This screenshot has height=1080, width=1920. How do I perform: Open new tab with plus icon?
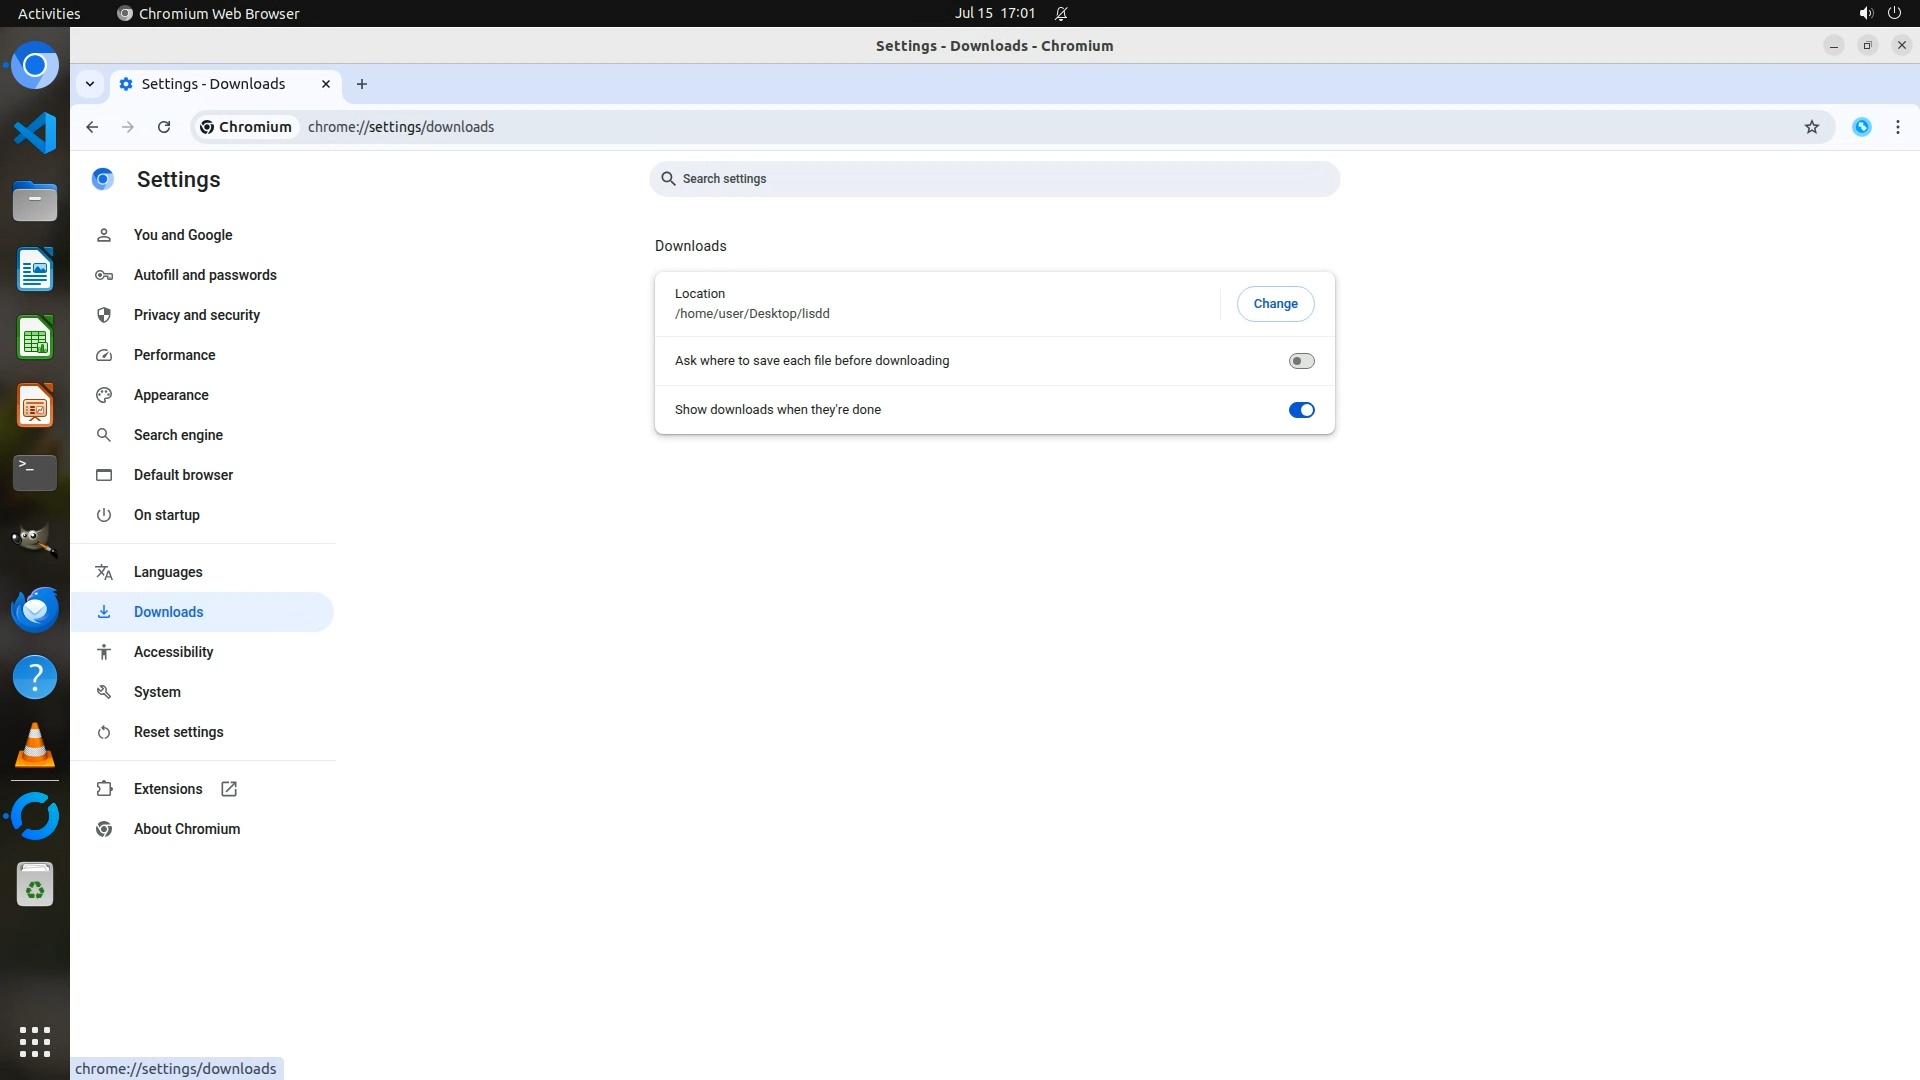pos(362,84)
